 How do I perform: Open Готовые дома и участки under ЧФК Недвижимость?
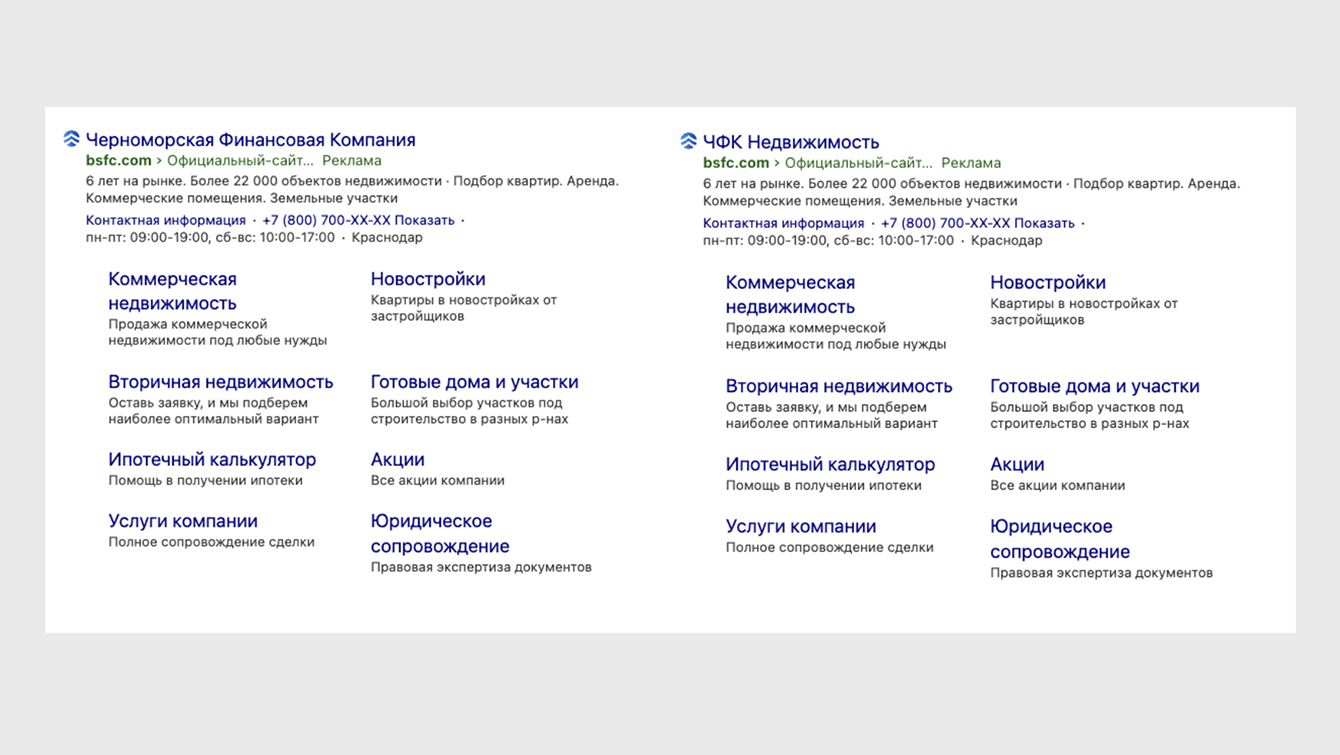pos(1094,386)
